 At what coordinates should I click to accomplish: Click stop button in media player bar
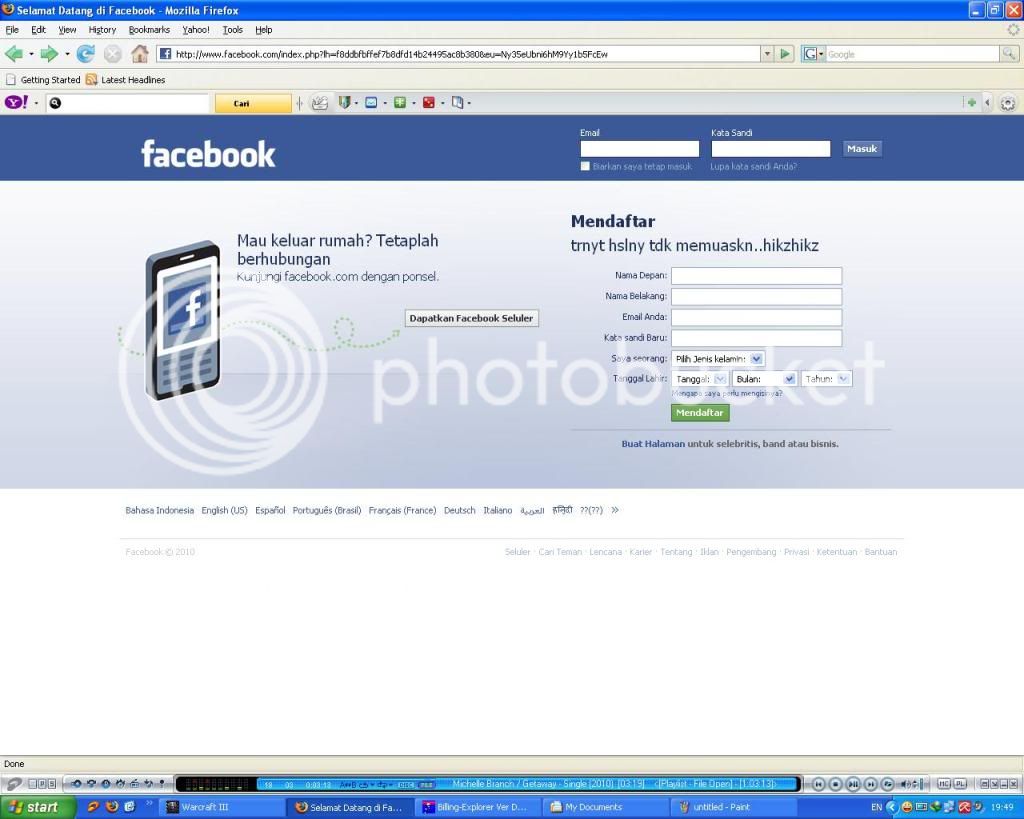[x=835, y=784]
